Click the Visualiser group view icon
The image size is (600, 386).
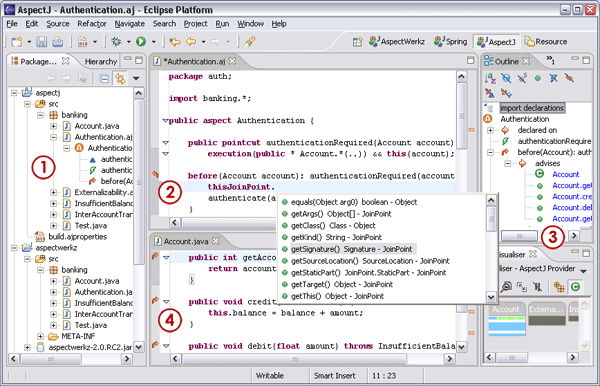(x=559, y=287)
